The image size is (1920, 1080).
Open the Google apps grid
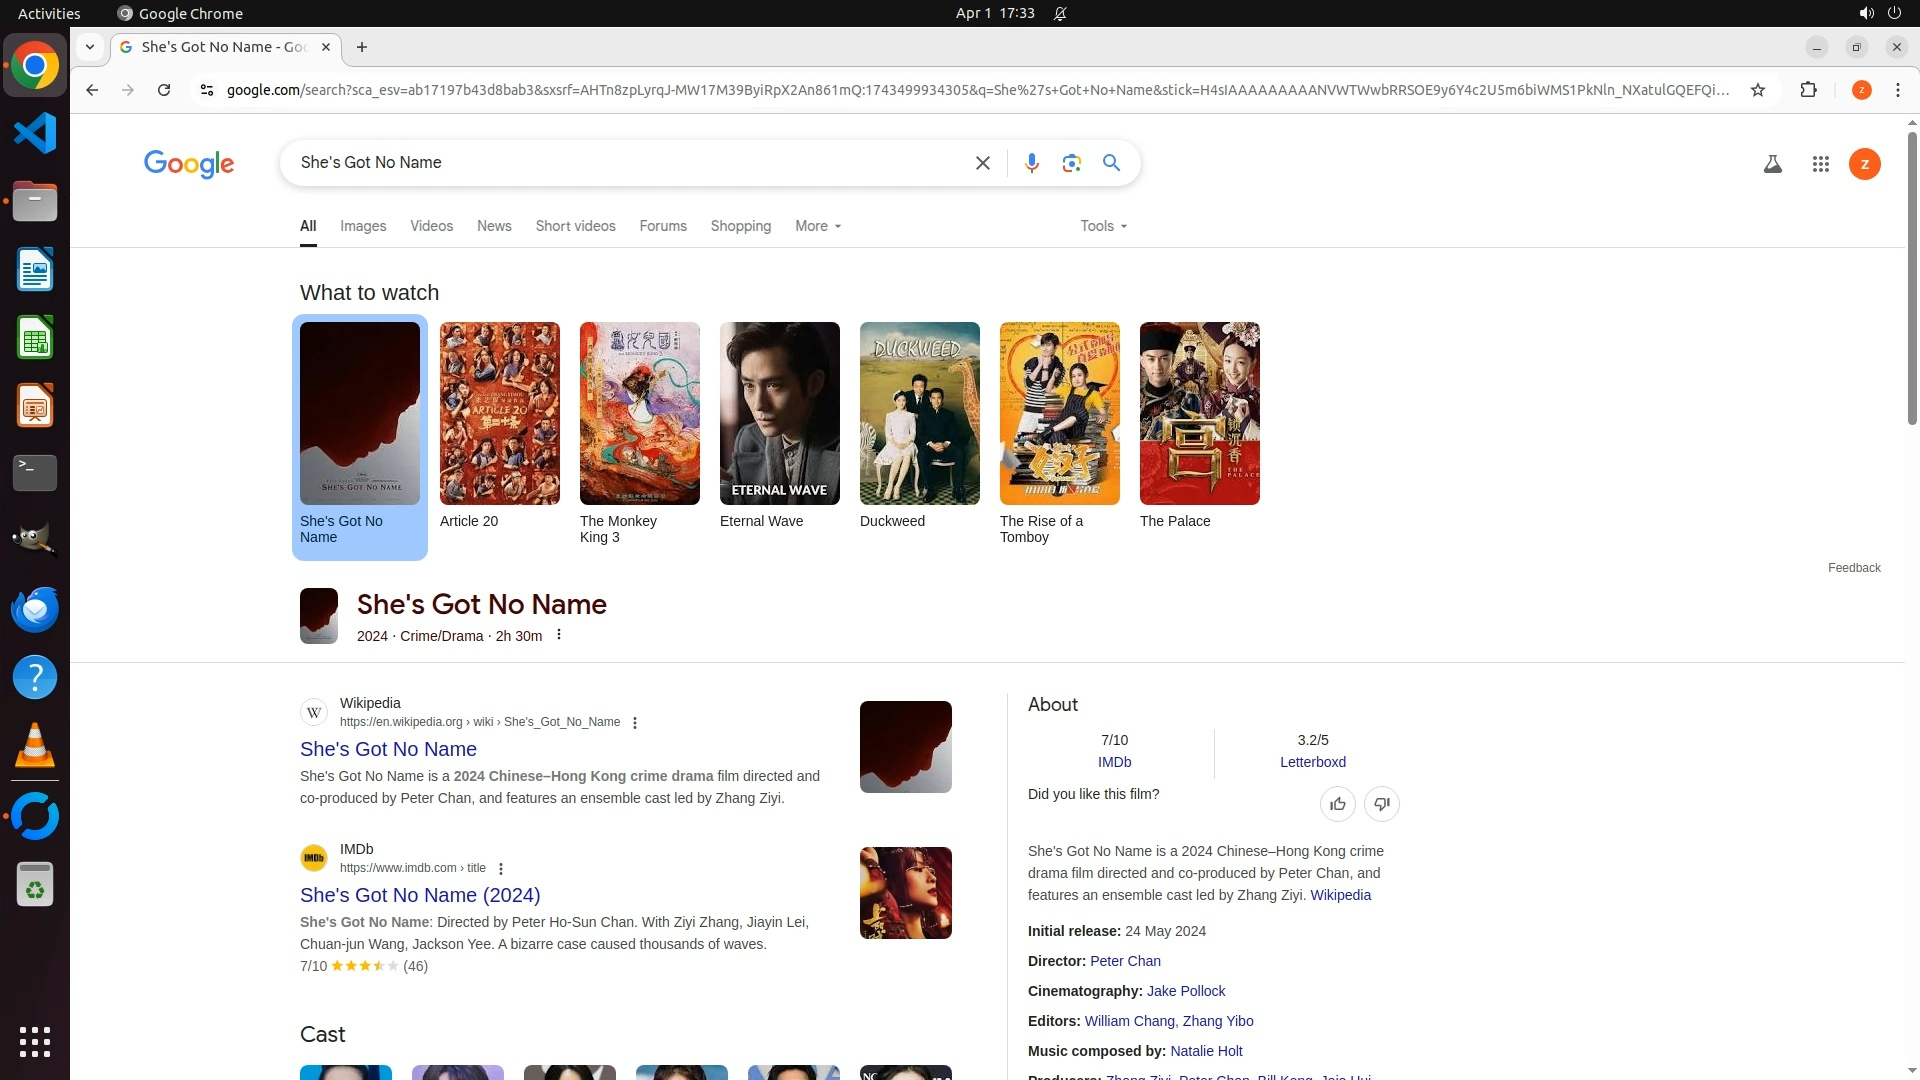[x=1820, y=164]
